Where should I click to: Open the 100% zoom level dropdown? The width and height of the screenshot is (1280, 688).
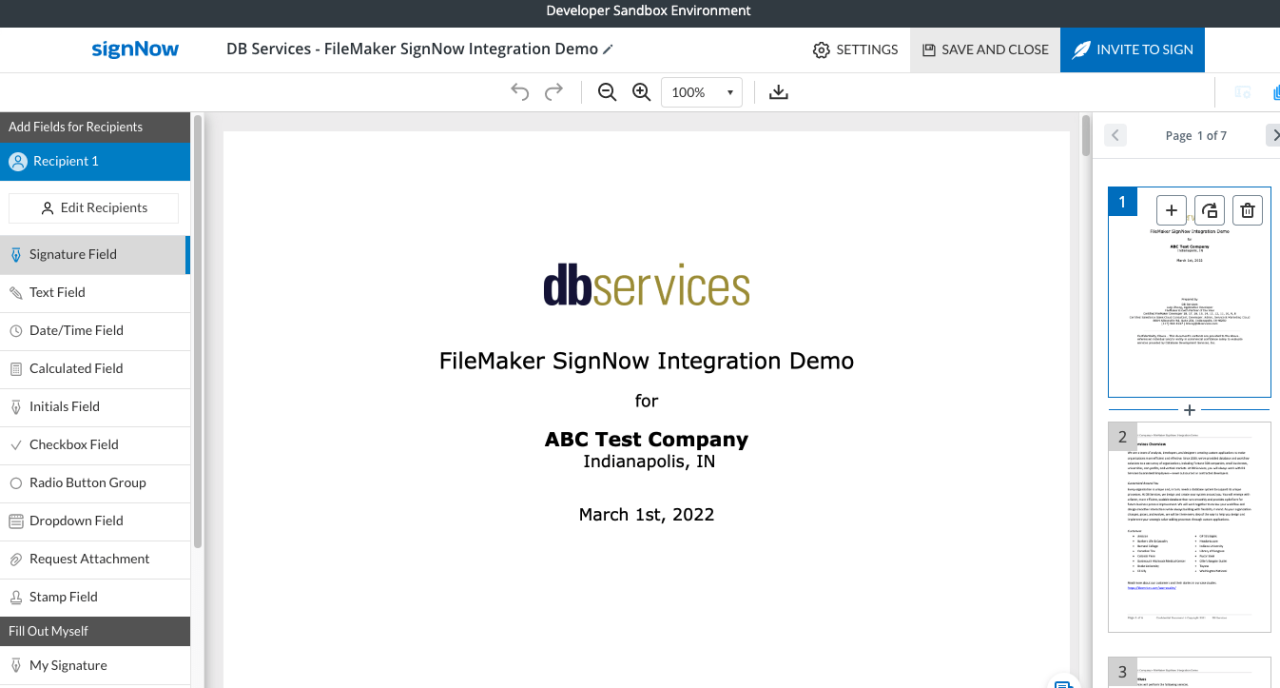[701, 92]
